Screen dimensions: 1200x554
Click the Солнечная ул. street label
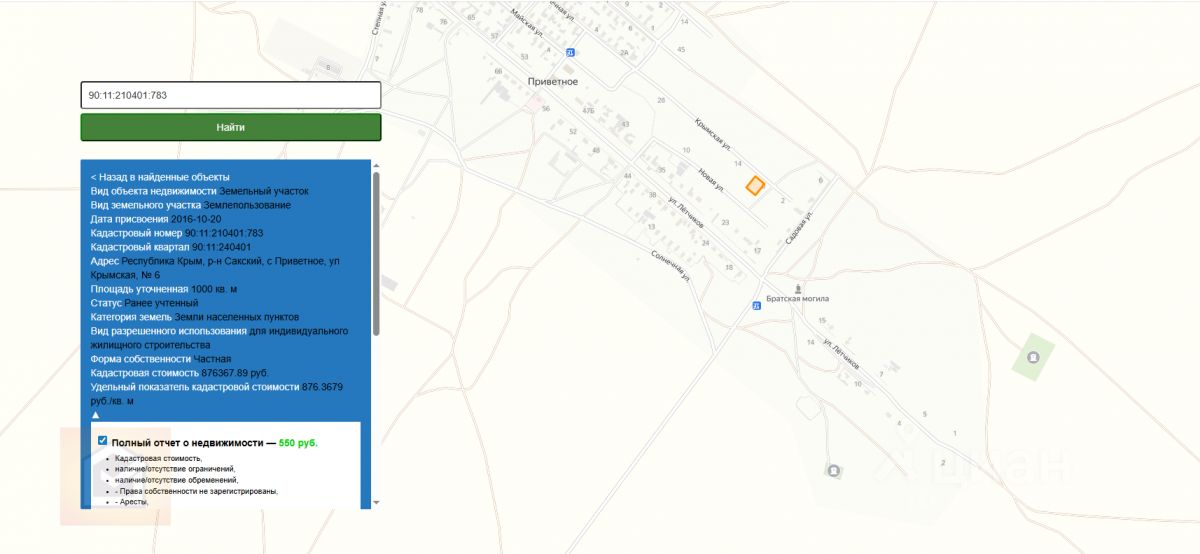(671, 263)
